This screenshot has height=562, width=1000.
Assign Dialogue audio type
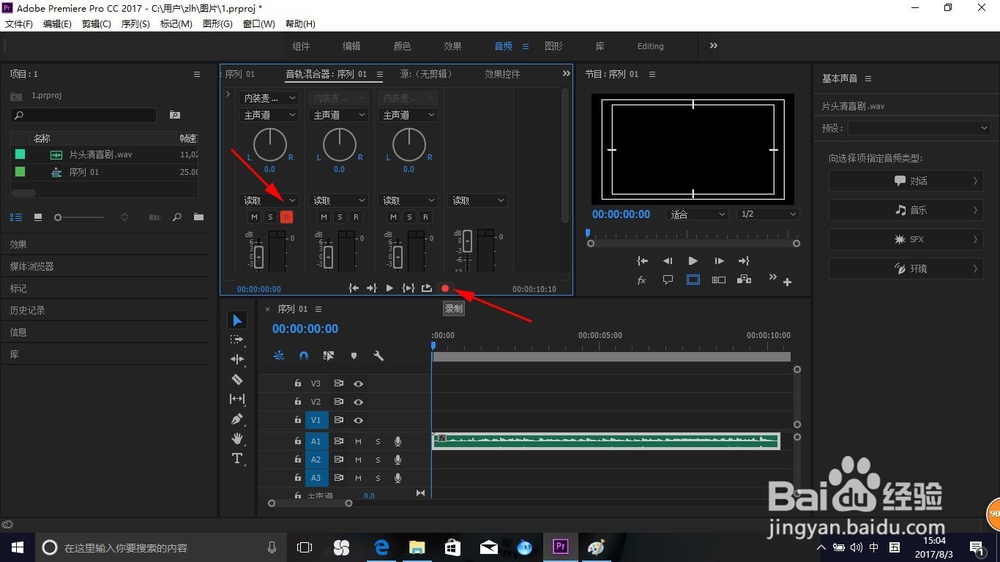[x=905, y=181]
